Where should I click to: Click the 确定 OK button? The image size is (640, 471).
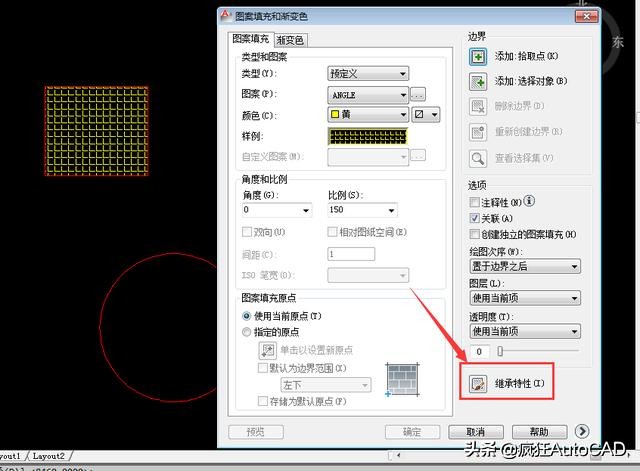[412, 432]
